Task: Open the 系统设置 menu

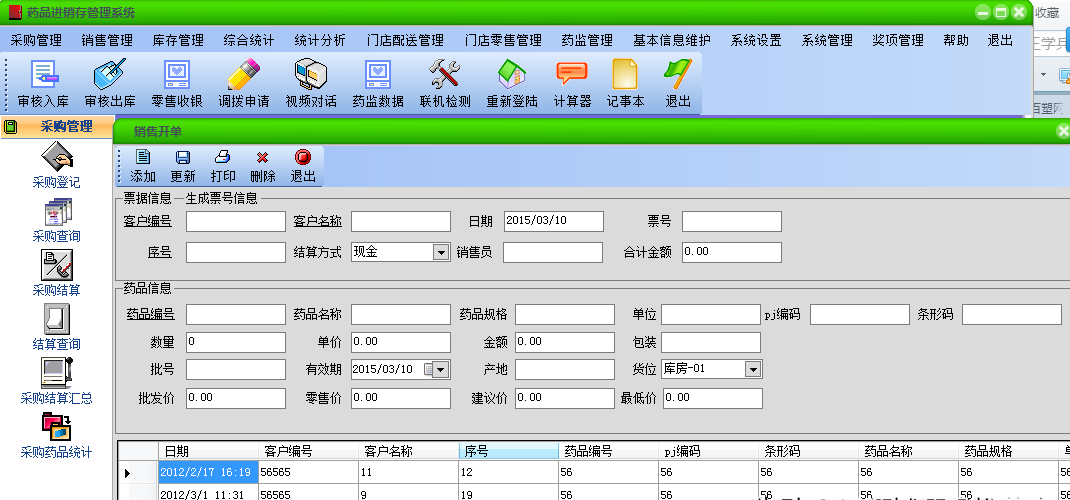Action: point(756,40)
